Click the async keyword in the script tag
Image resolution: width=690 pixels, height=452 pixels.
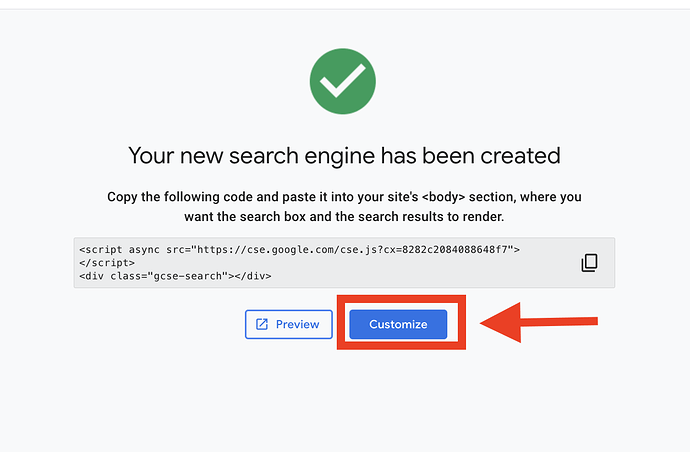(144, 250)
